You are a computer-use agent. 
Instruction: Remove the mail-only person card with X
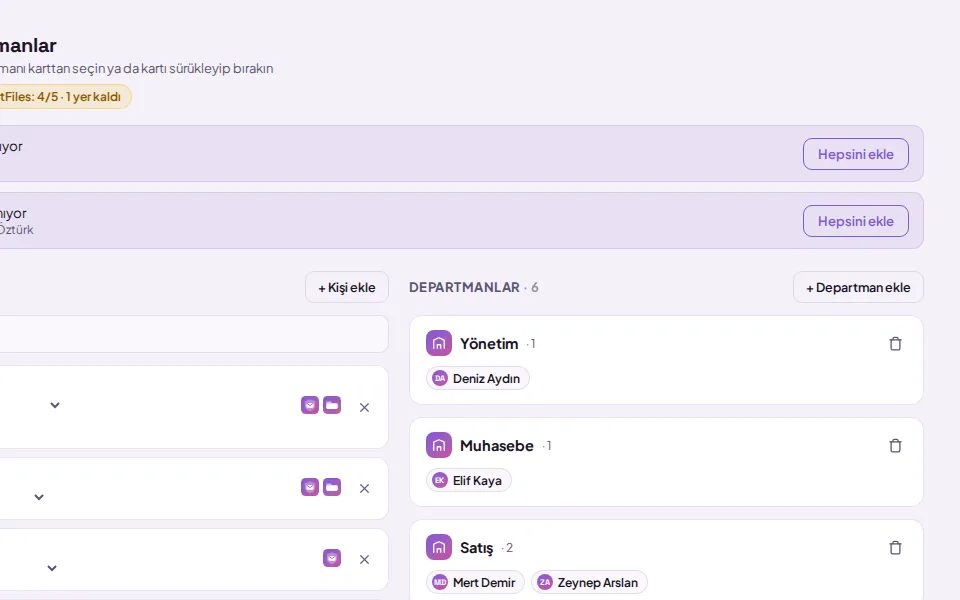(364, 560)
